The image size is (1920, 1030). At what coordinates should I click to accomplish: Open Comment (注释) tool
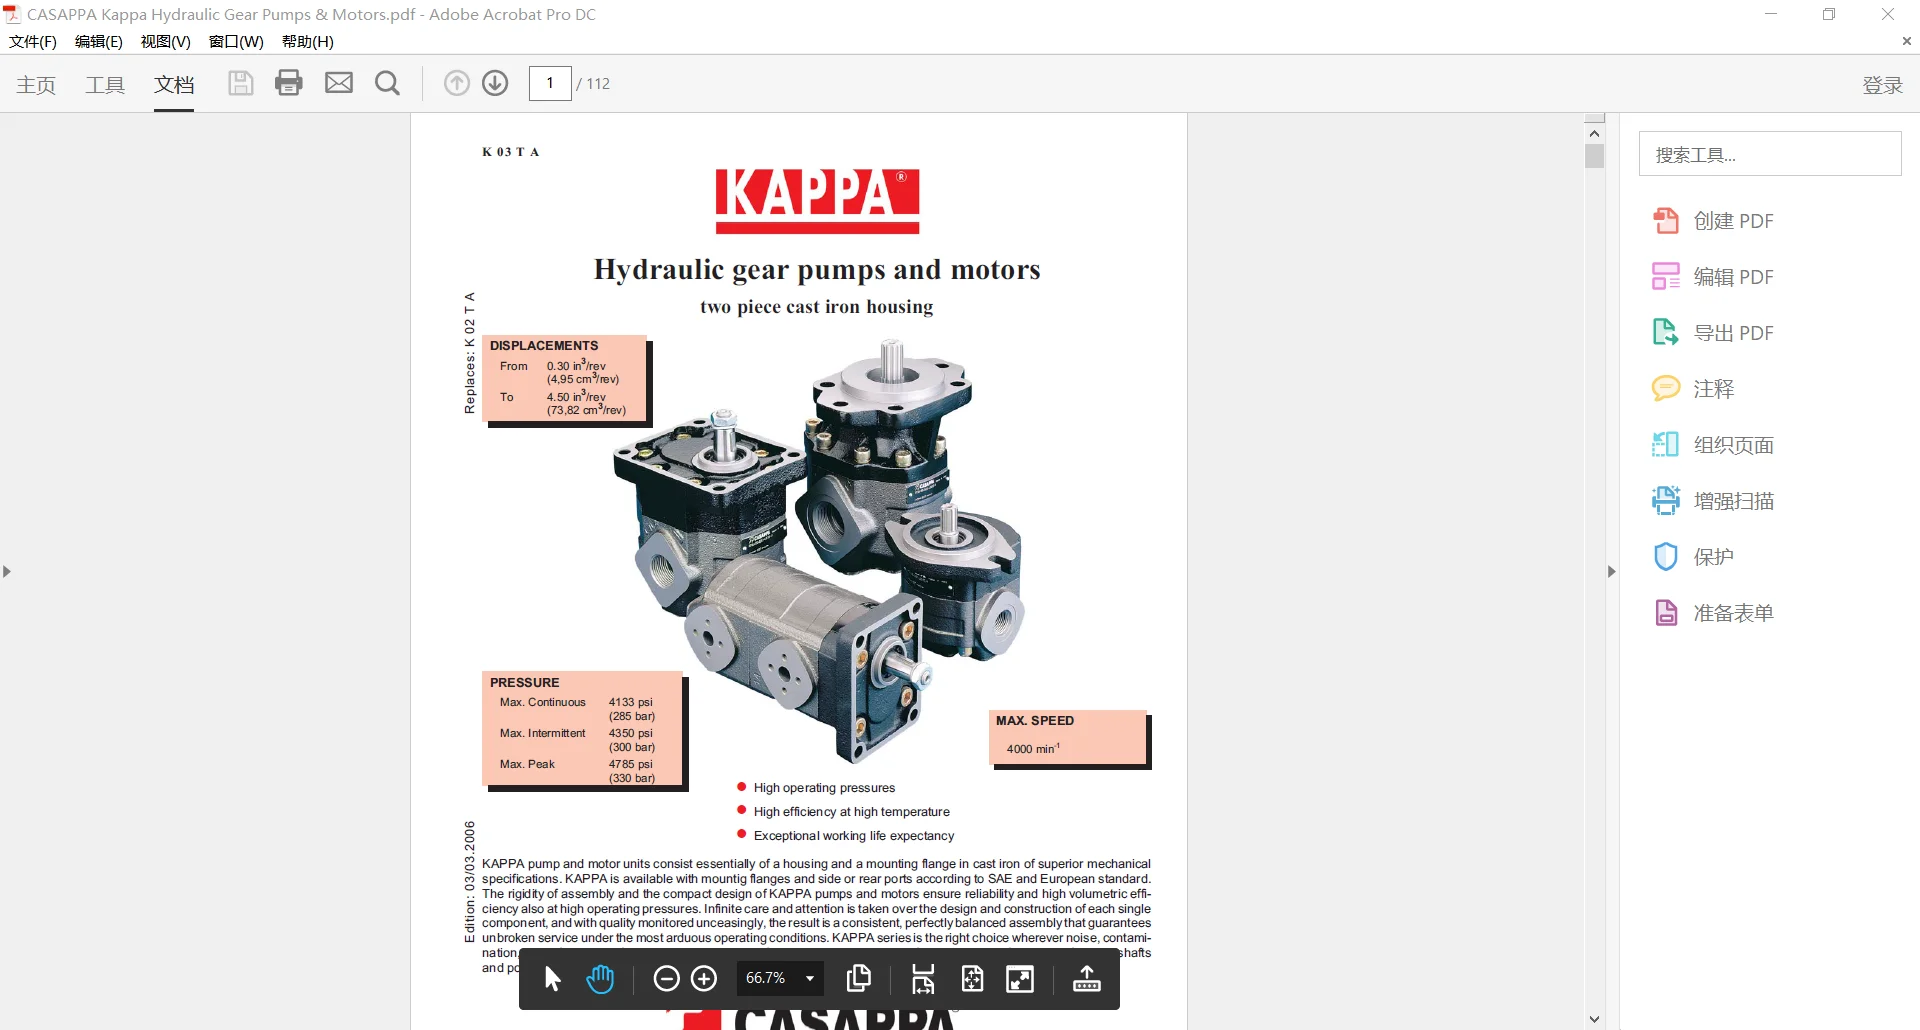[x=1693, y=389]
